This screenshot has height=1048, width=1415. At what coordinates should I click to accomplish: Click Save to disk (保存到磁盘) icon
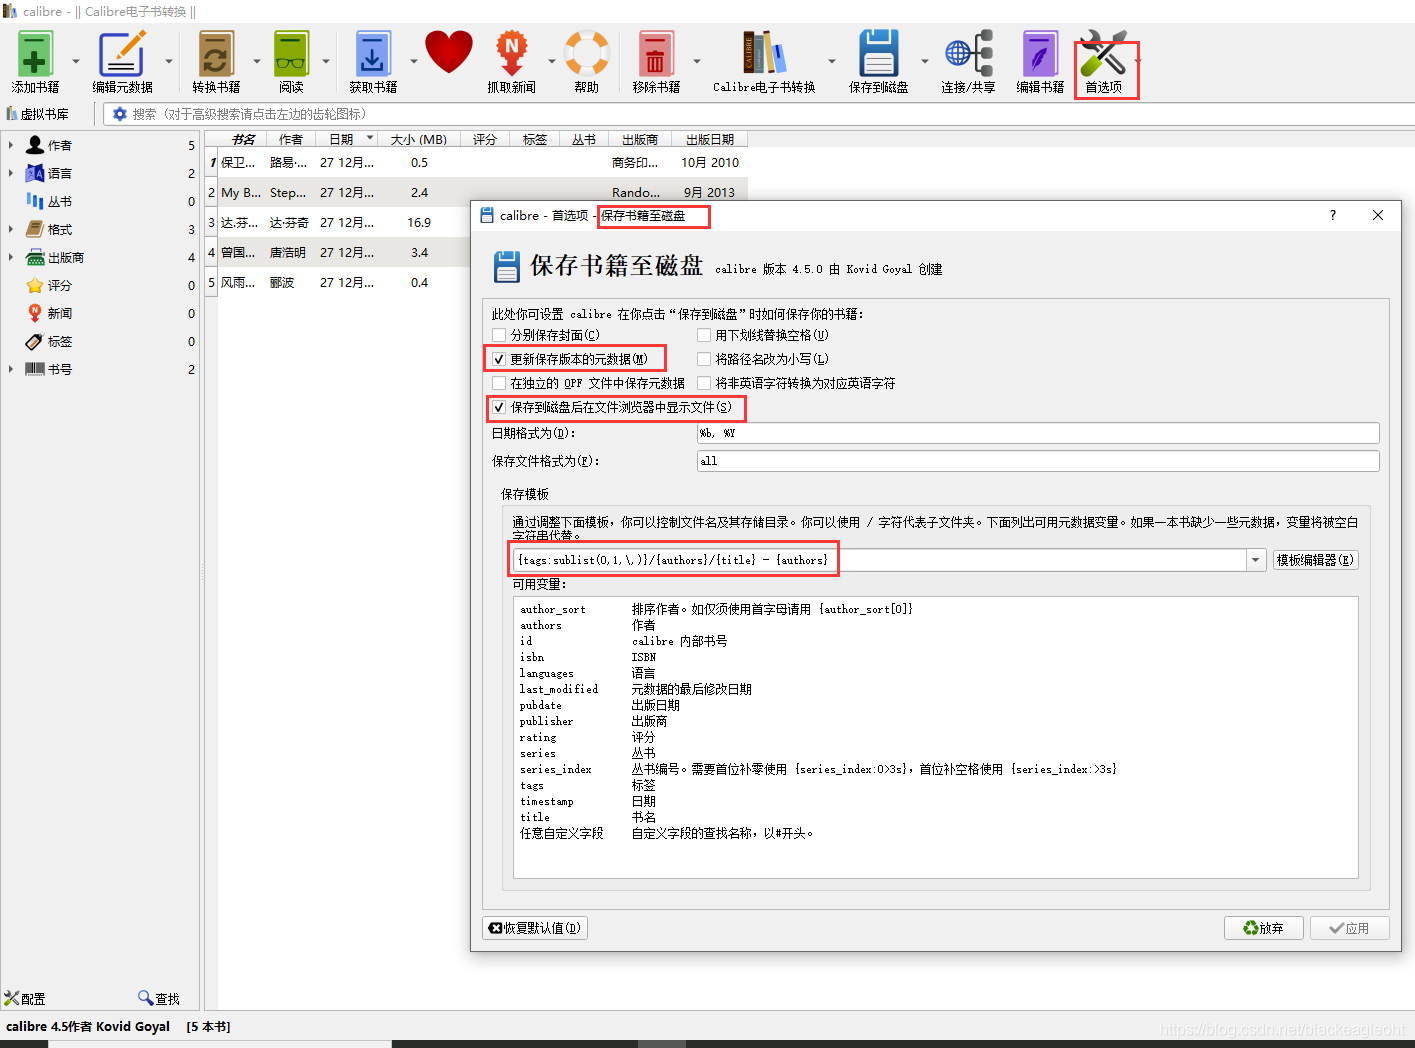[879, 54]
